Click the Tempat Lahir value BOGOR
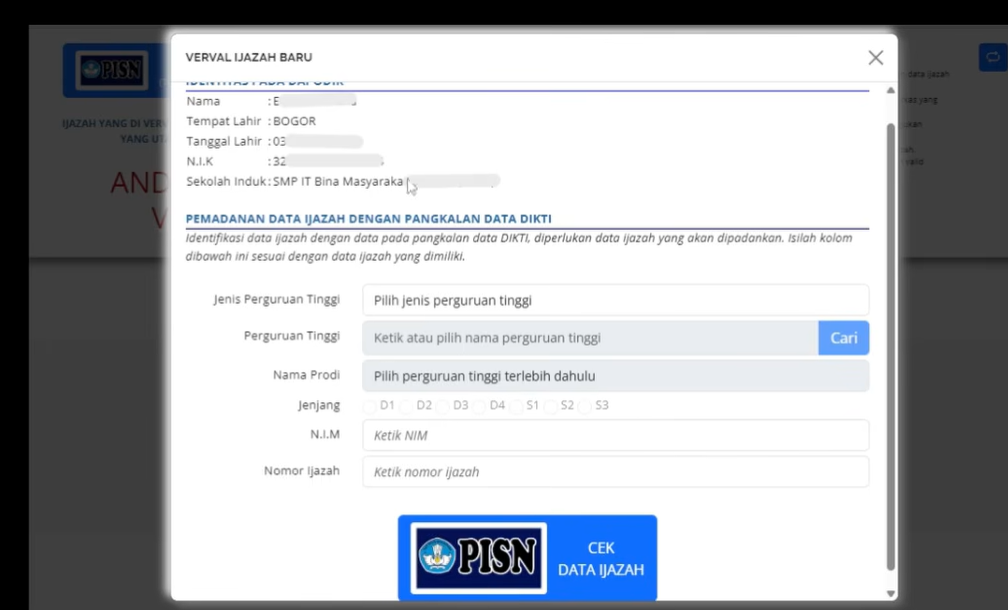 tap(294, 121)
